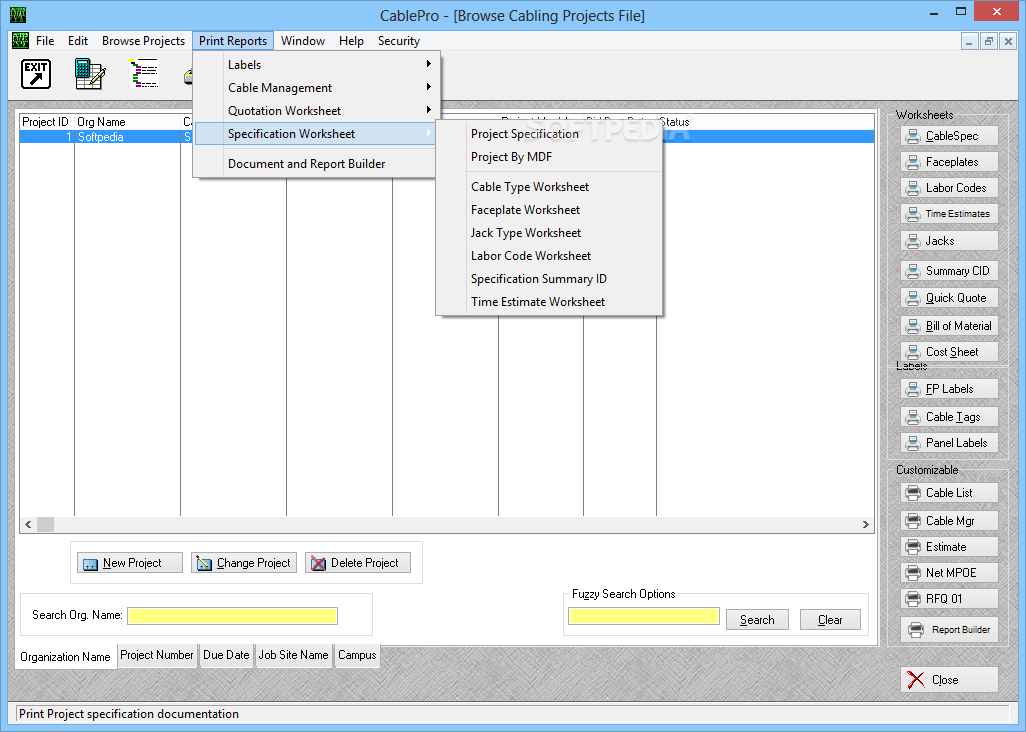Click the RFQ 01 printer icon
This screenshot has width=1026, height=732.
click(913, 599)
